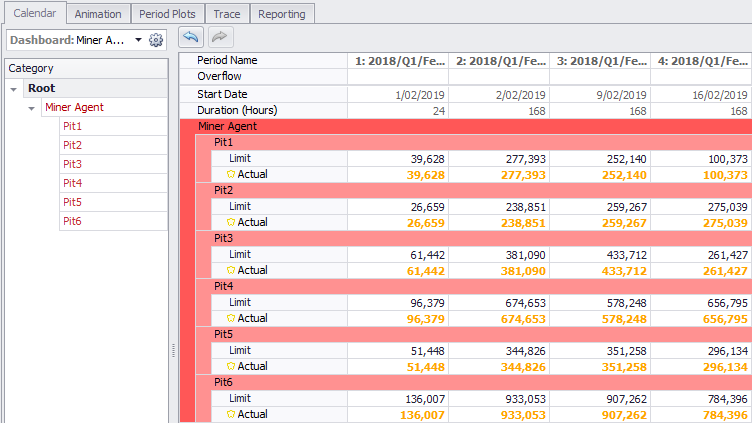Open dashboard settings gear icon

point(156,40)
